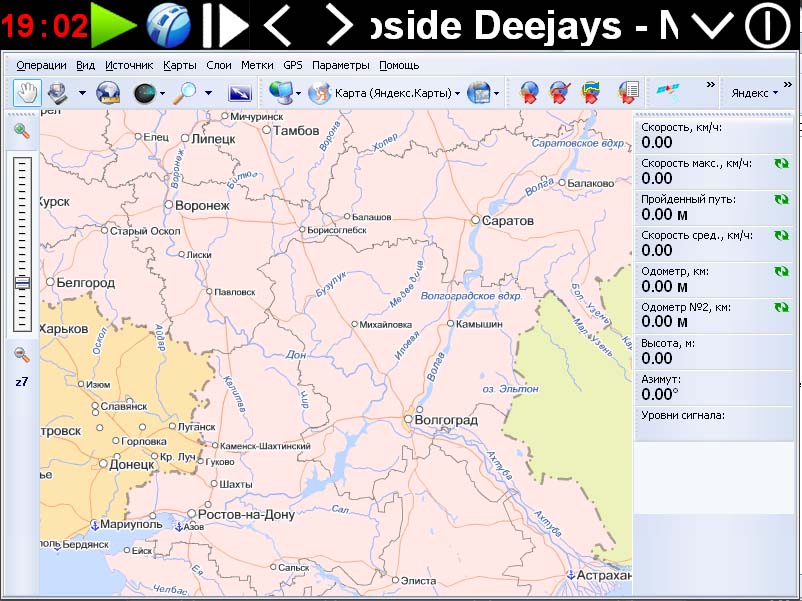The image size is (802, 601).
Task: Zoom out with the magnifier below slider
Action: (21, 354)
